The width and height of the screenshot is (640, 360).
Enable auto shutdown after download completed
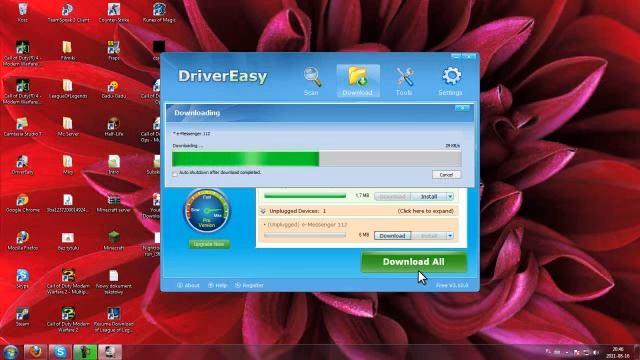[175, 173]
